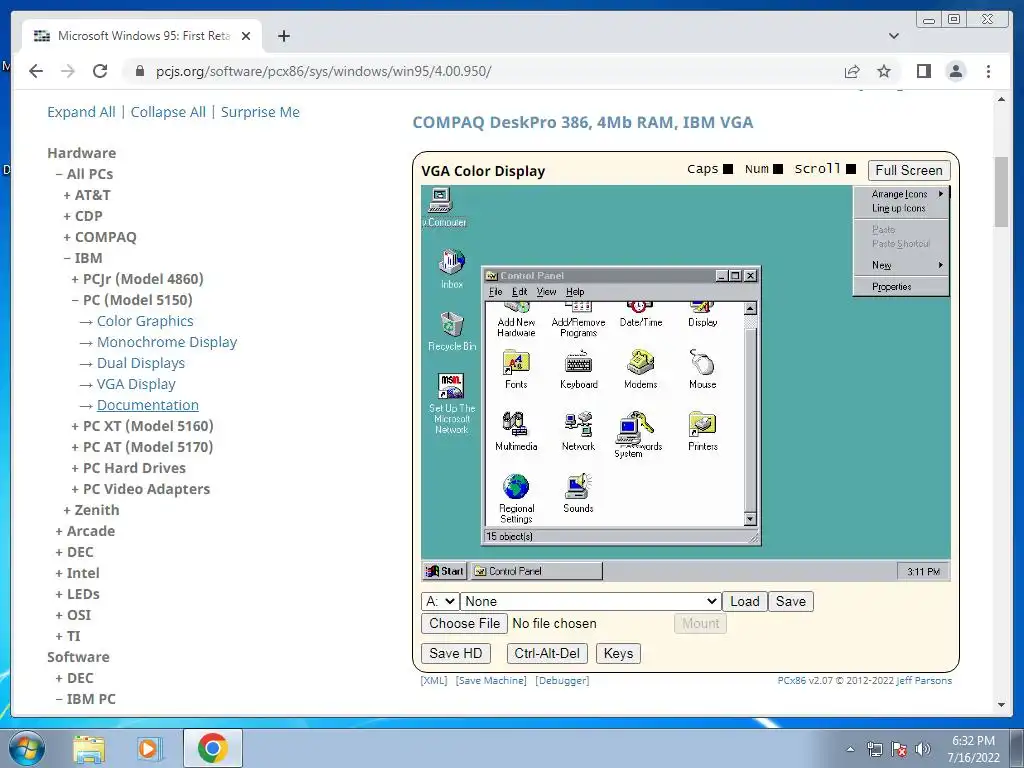
Task: Click the Full Screen button
Action: tap(908, 170)
